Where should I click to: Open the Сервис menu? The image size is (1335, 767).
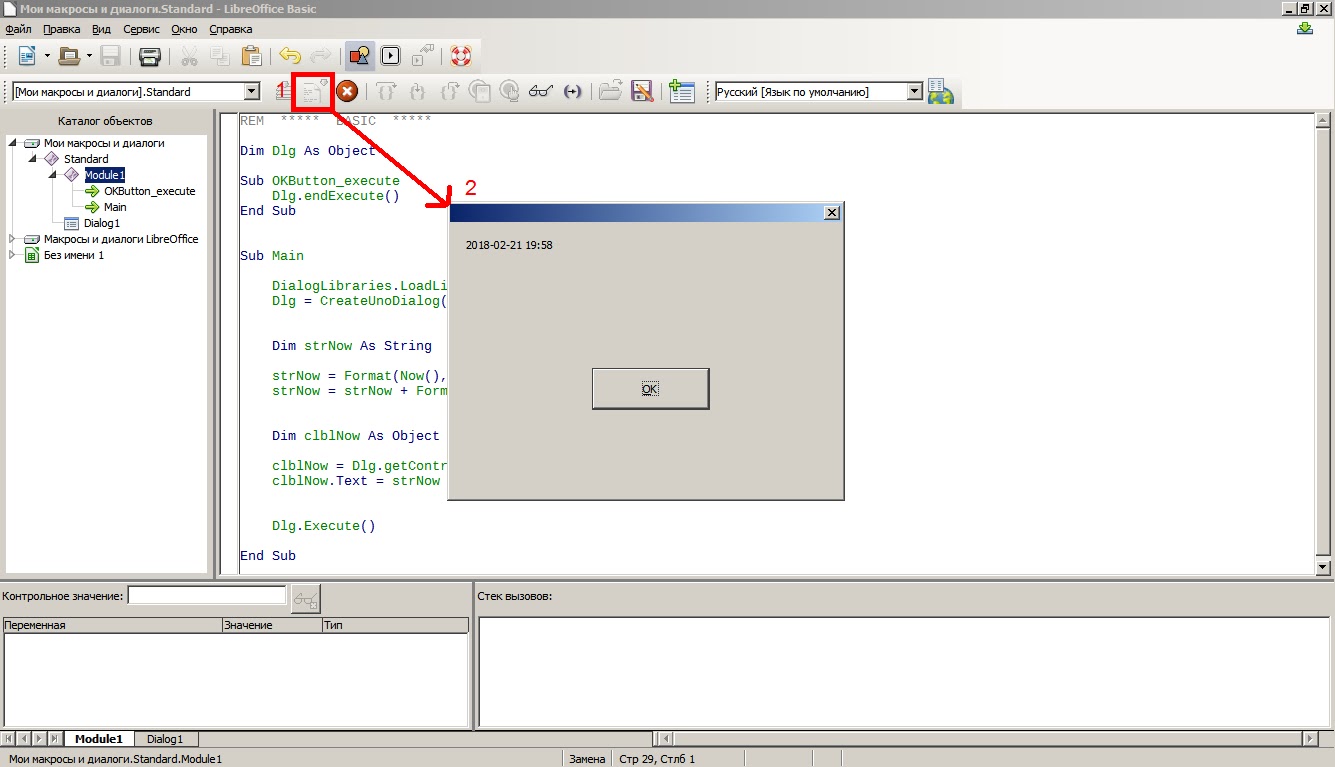tap(141, 29)
